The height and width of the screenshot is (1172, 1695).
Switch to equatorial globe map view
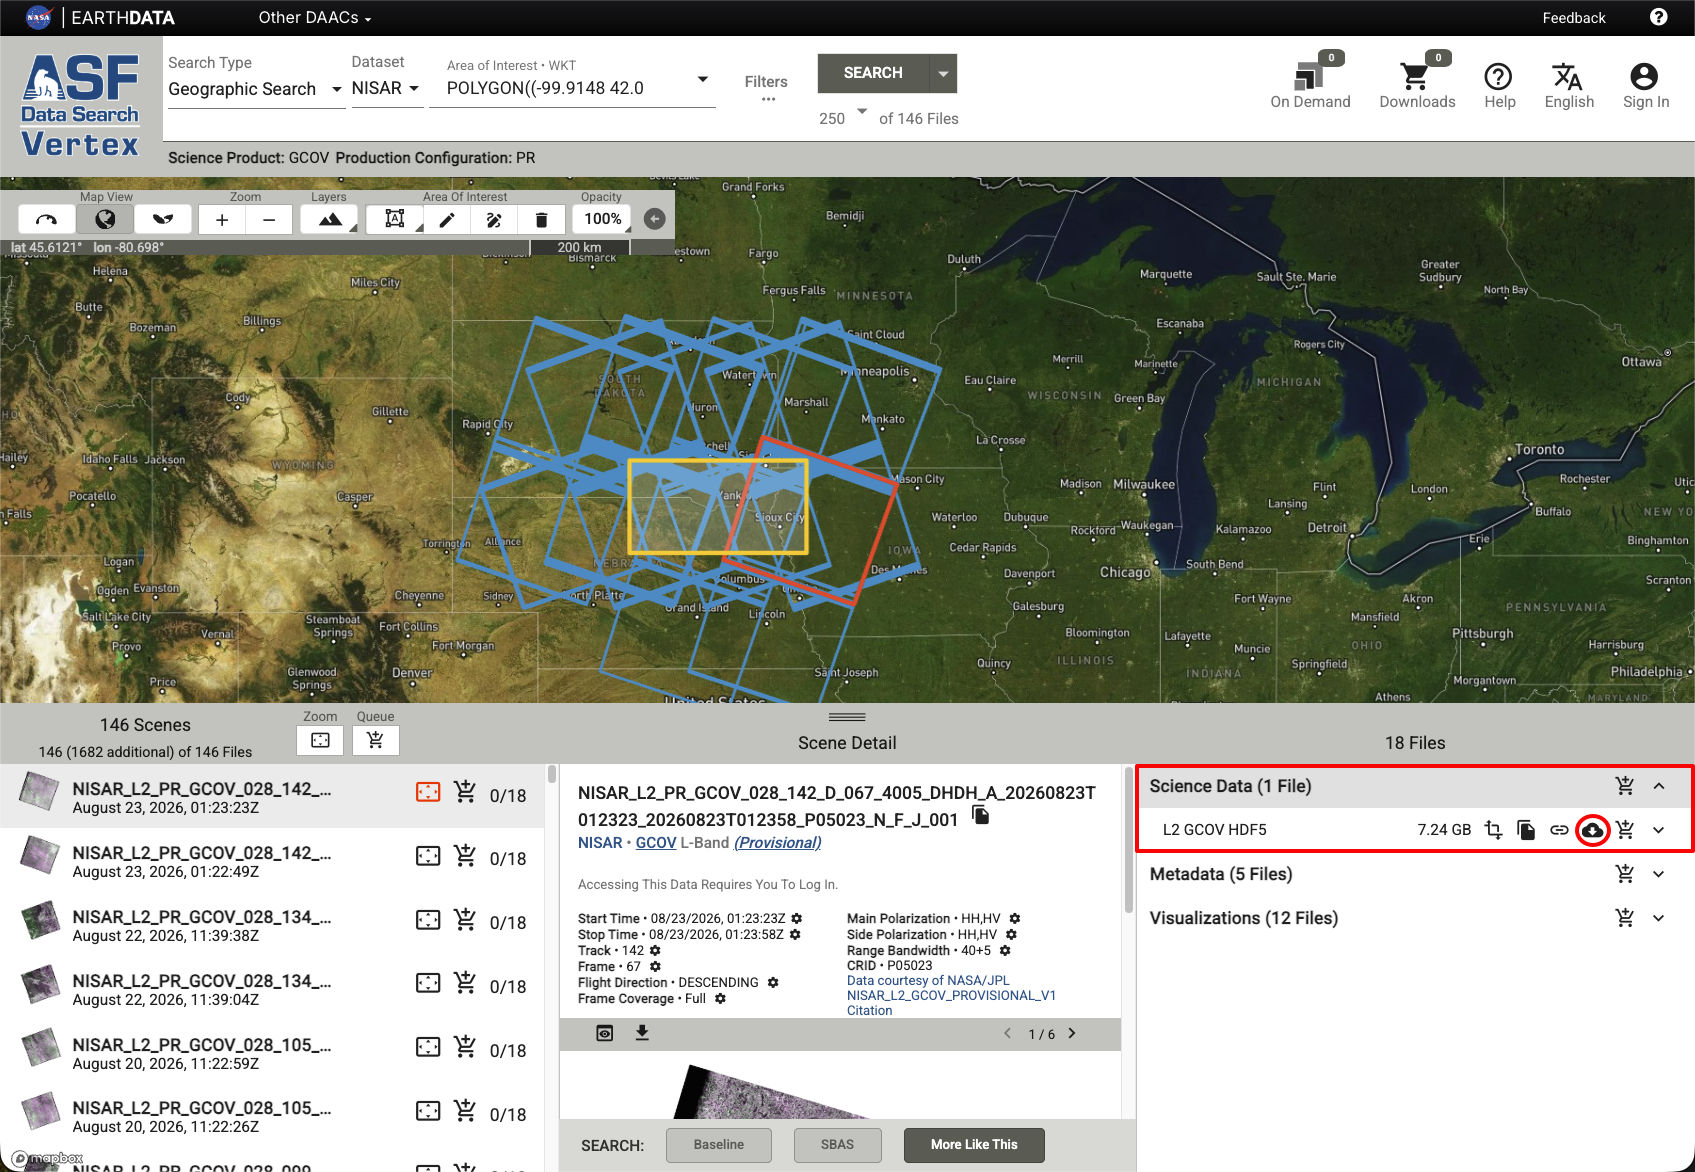point(105,219)
